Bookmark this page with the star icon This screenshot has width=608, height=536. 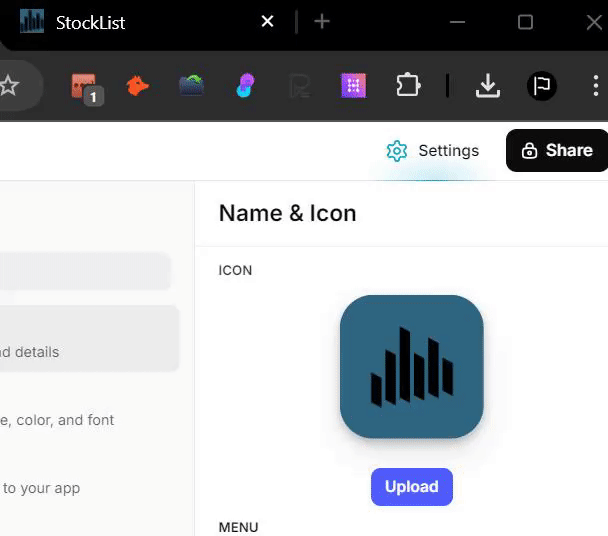9,85
